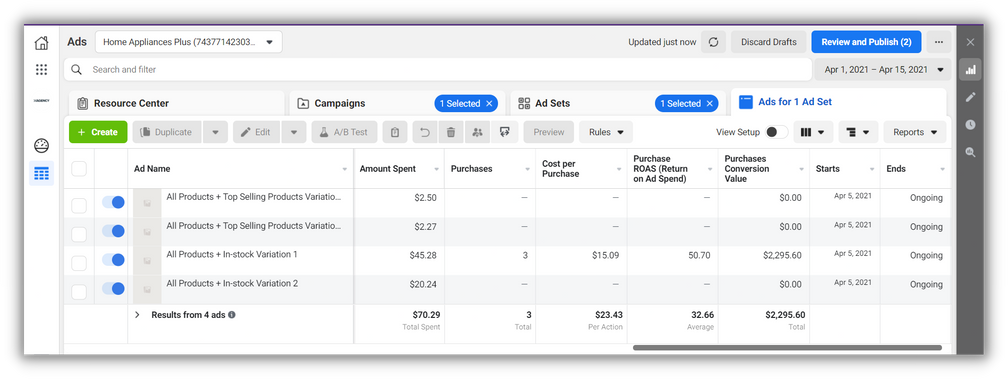
Task: Open account overview gauge icon in sidebar
Action: click(x=41, y=145)
